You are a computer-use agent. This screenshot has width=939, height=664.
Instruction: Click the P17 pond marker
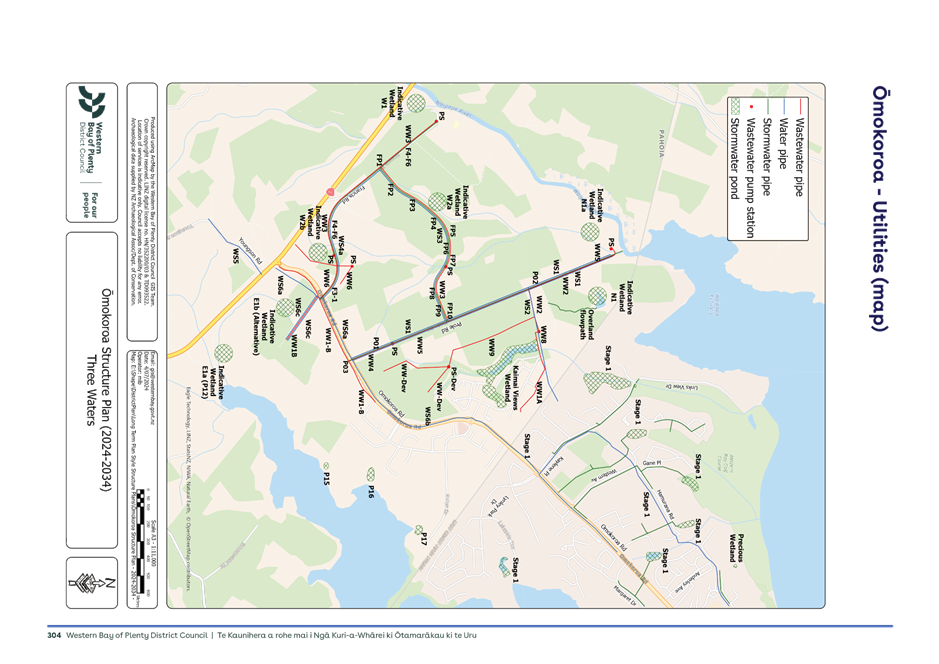coord(418,530)
